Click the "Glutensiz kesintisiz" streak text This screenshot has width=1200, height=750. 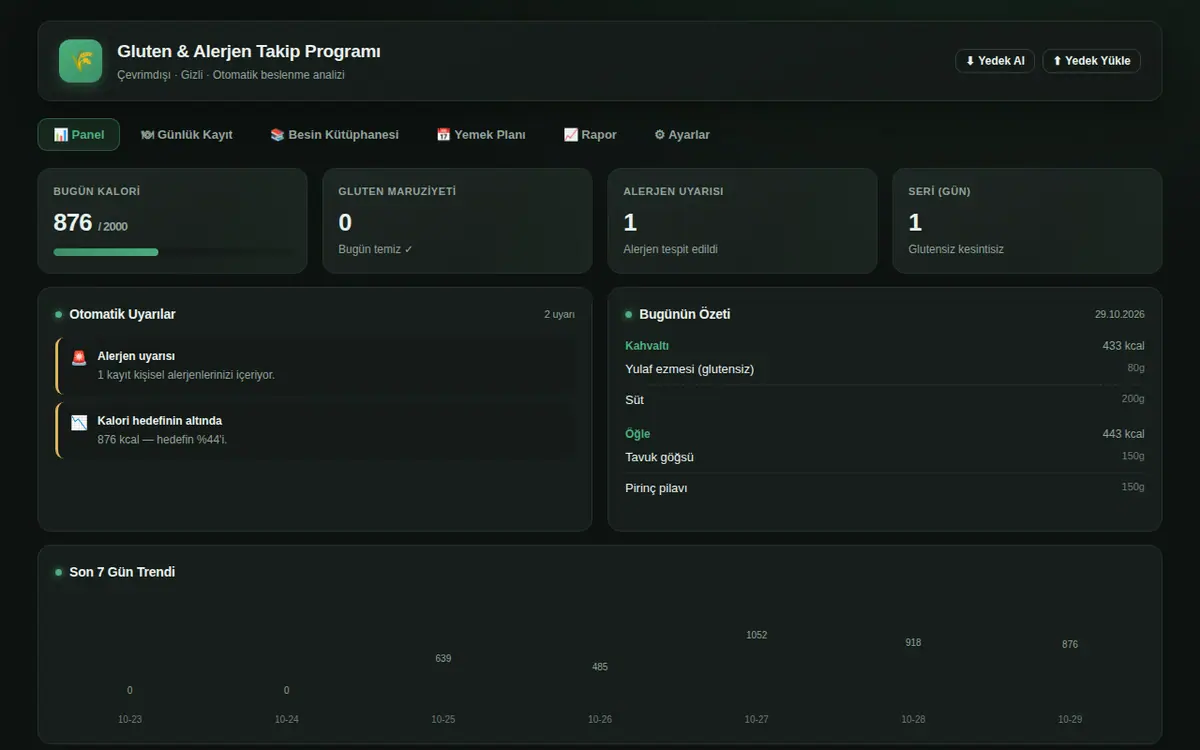click(956, 249)
